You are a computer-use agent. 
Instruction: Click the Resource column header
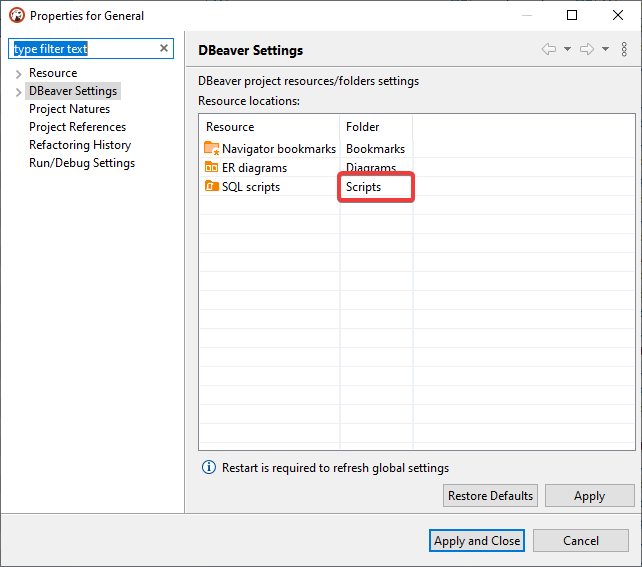tap(269, 127)
